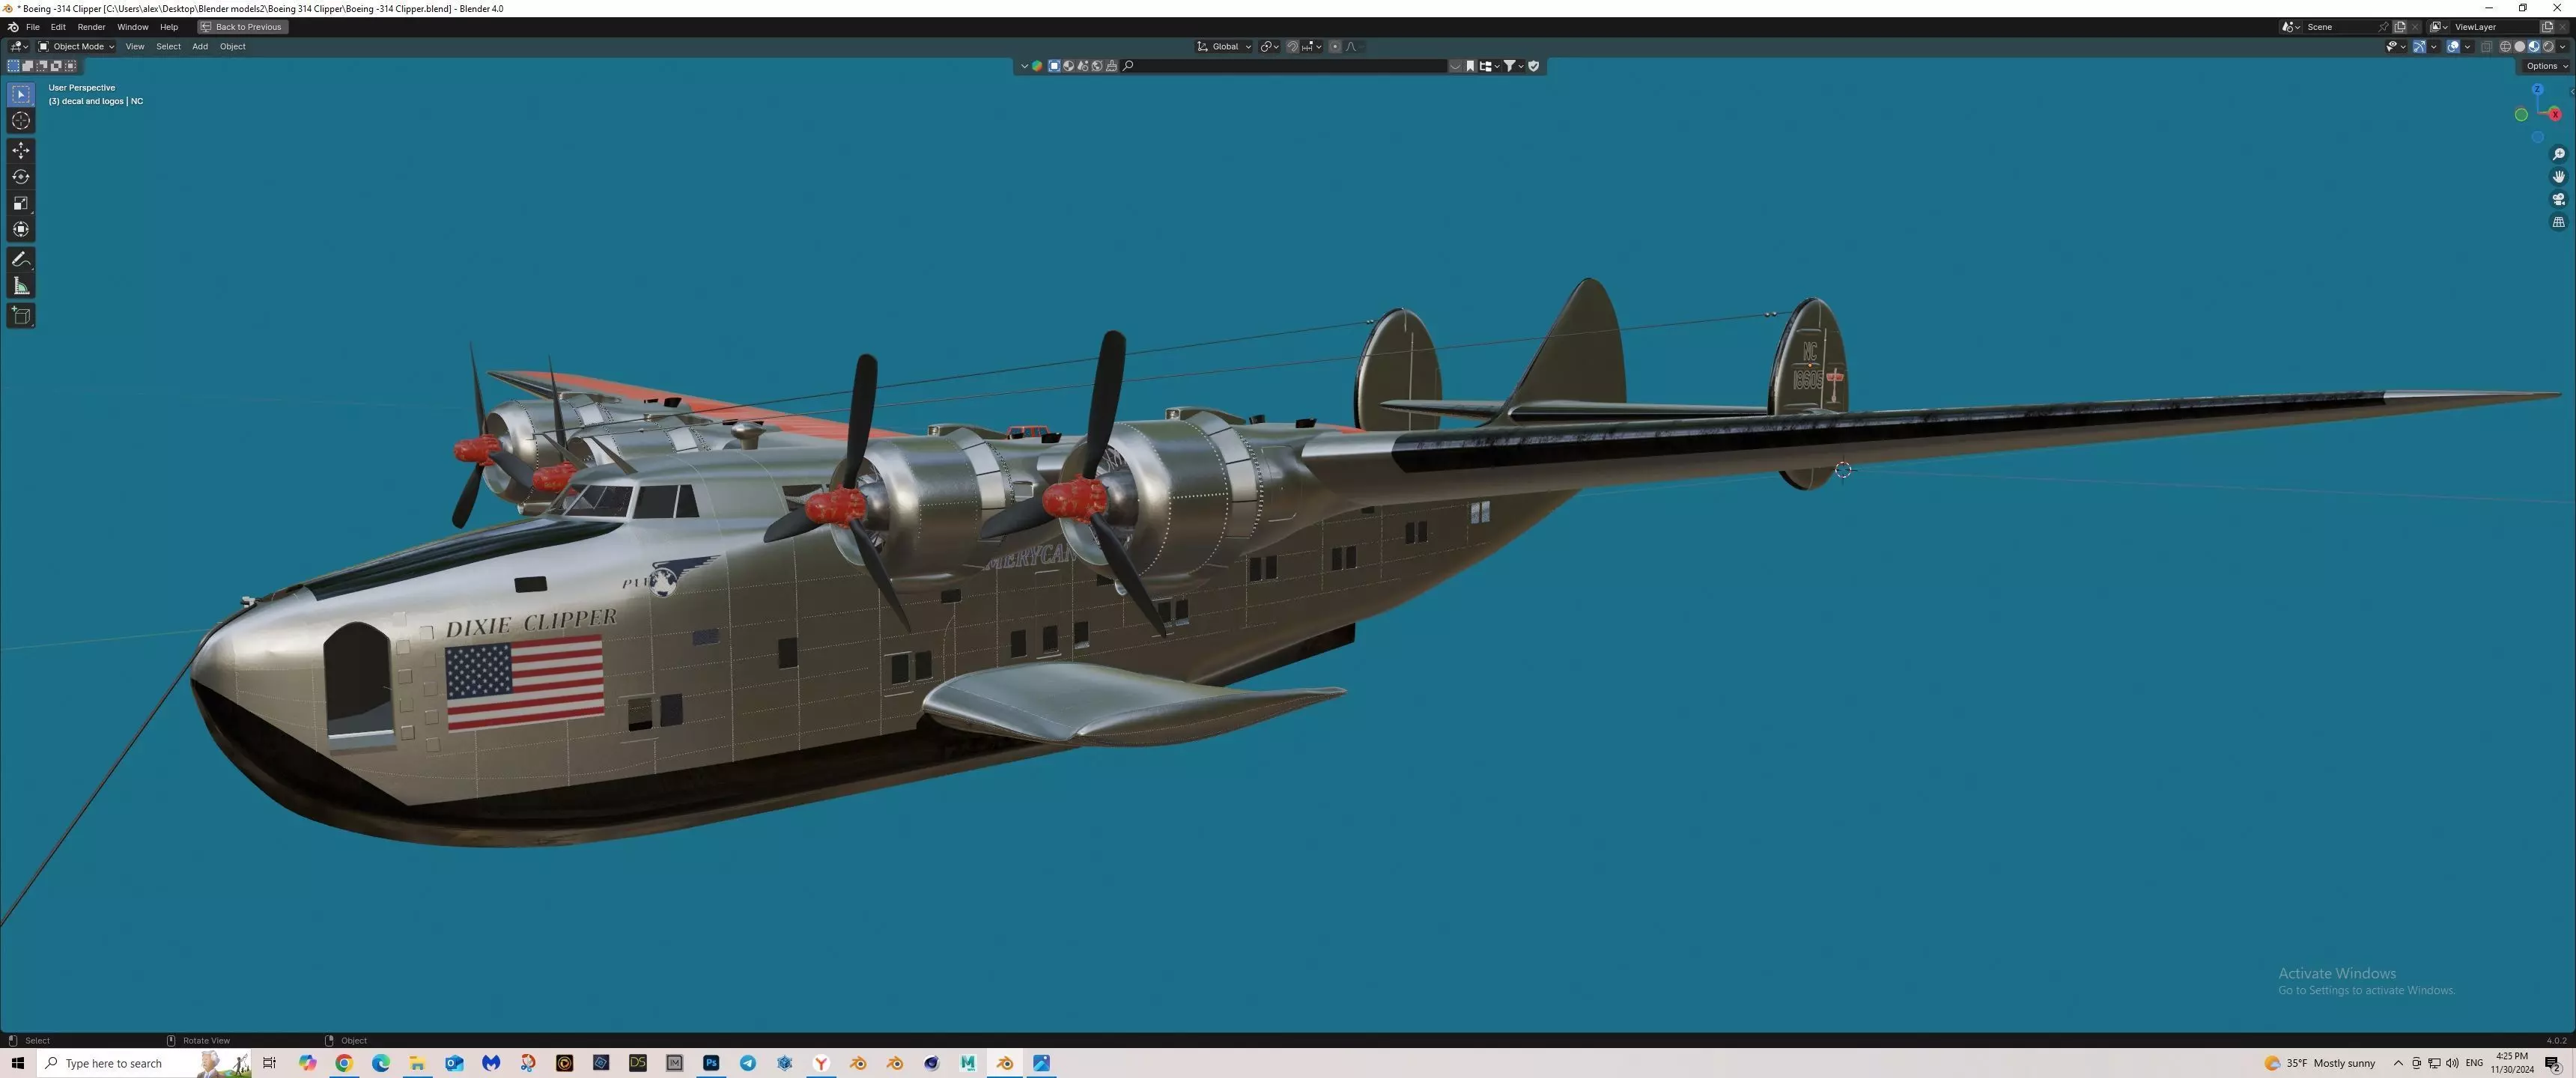Add new view layer icon
The height and width of the screenshot is (1078, 2576).
click(x=2547, y=27)
